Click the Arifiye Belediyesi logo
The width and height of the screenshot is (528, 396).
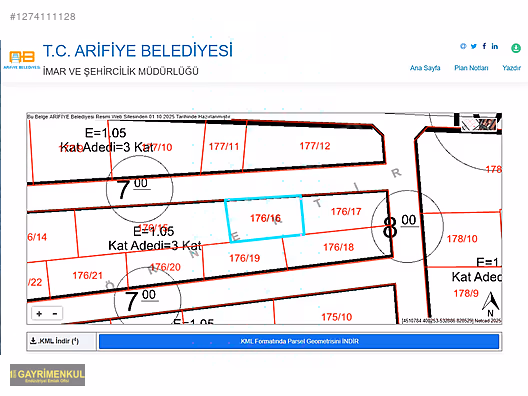[22, 60]
